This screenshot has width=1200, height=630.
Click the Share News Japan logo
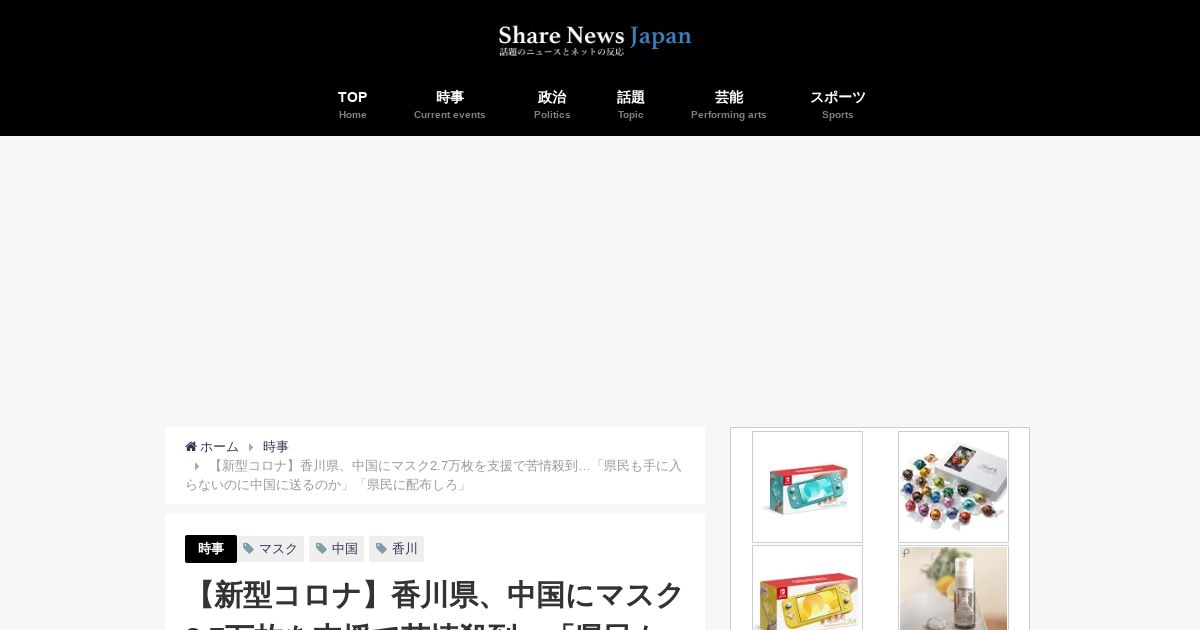pyautogui.click(x=595, y=39)
